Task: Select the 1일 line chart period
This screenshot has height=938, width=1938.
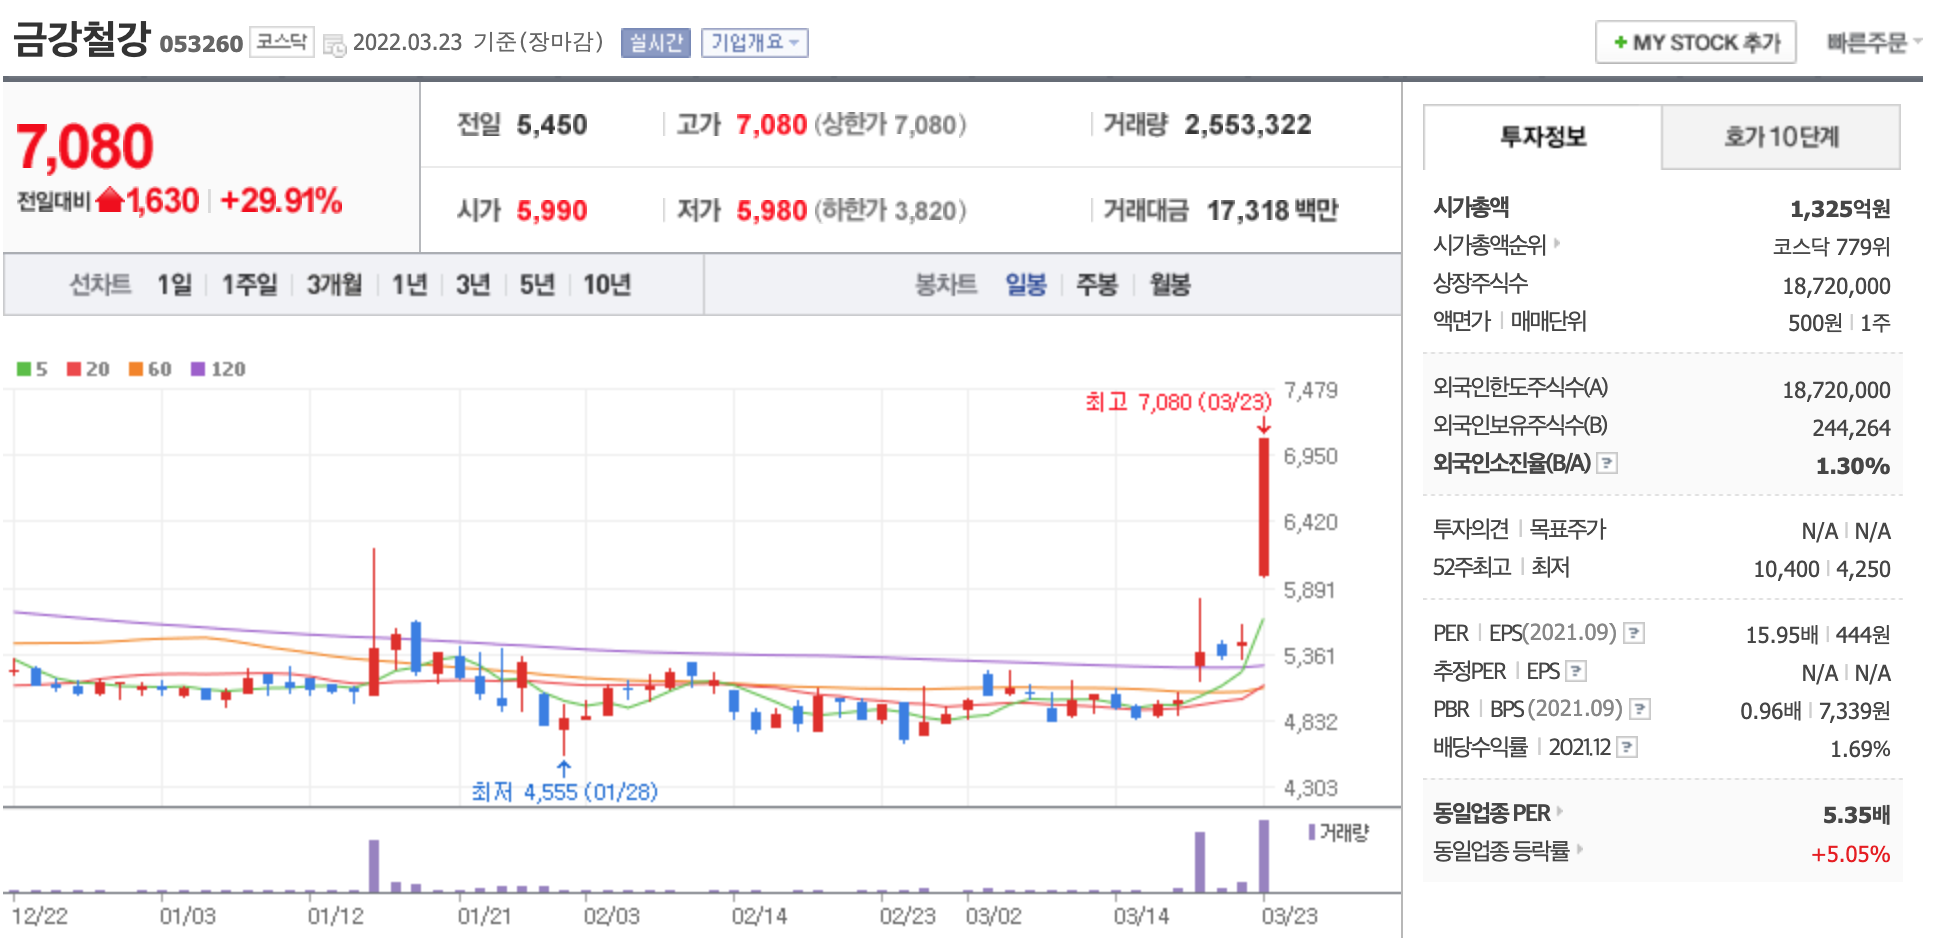Action: point(174,285)
